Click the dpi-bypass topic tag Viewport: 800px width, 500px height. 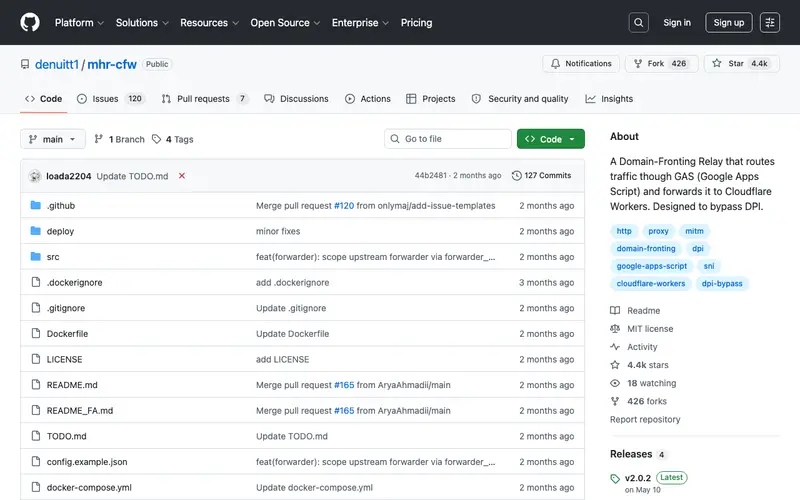click(722, 284)
